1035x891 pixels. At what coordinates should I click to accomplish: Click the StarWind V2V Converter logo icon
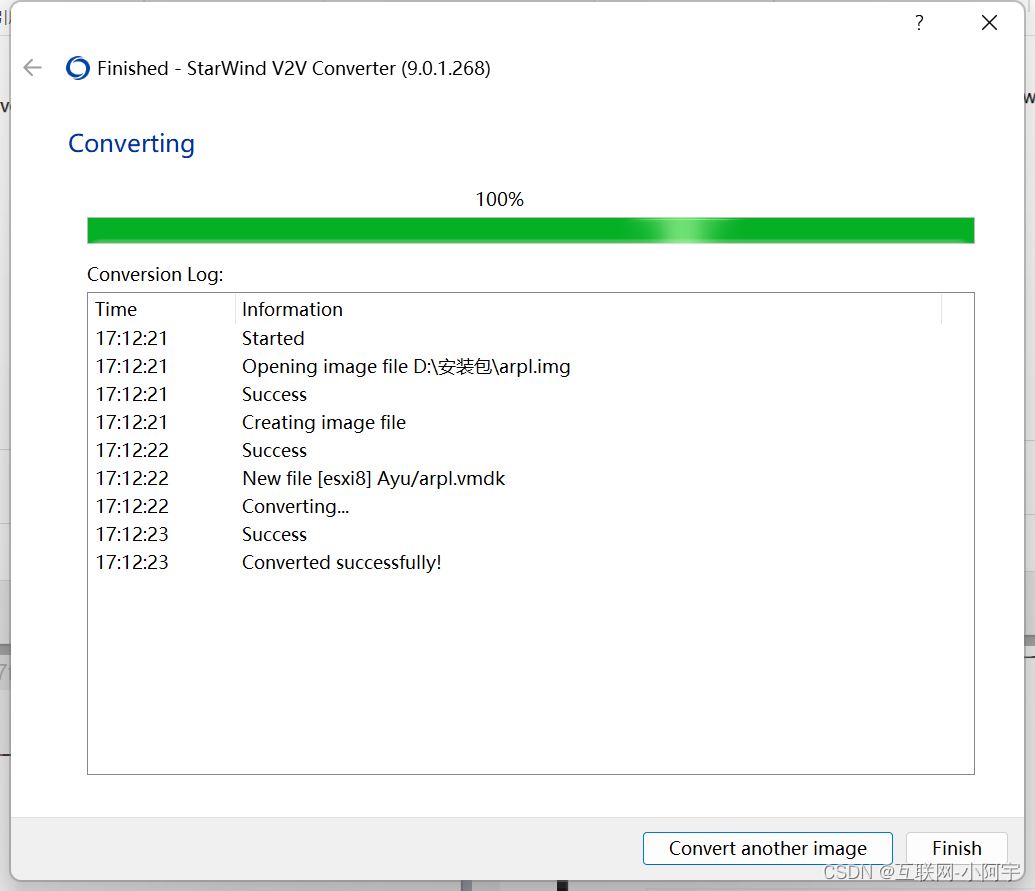(x=78, y=68)
